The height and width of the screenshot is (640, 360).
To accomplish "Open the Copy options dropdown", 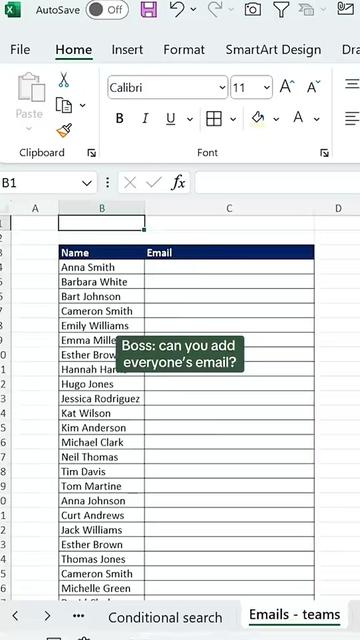I will pyautogui.click(x=82, y=106).
